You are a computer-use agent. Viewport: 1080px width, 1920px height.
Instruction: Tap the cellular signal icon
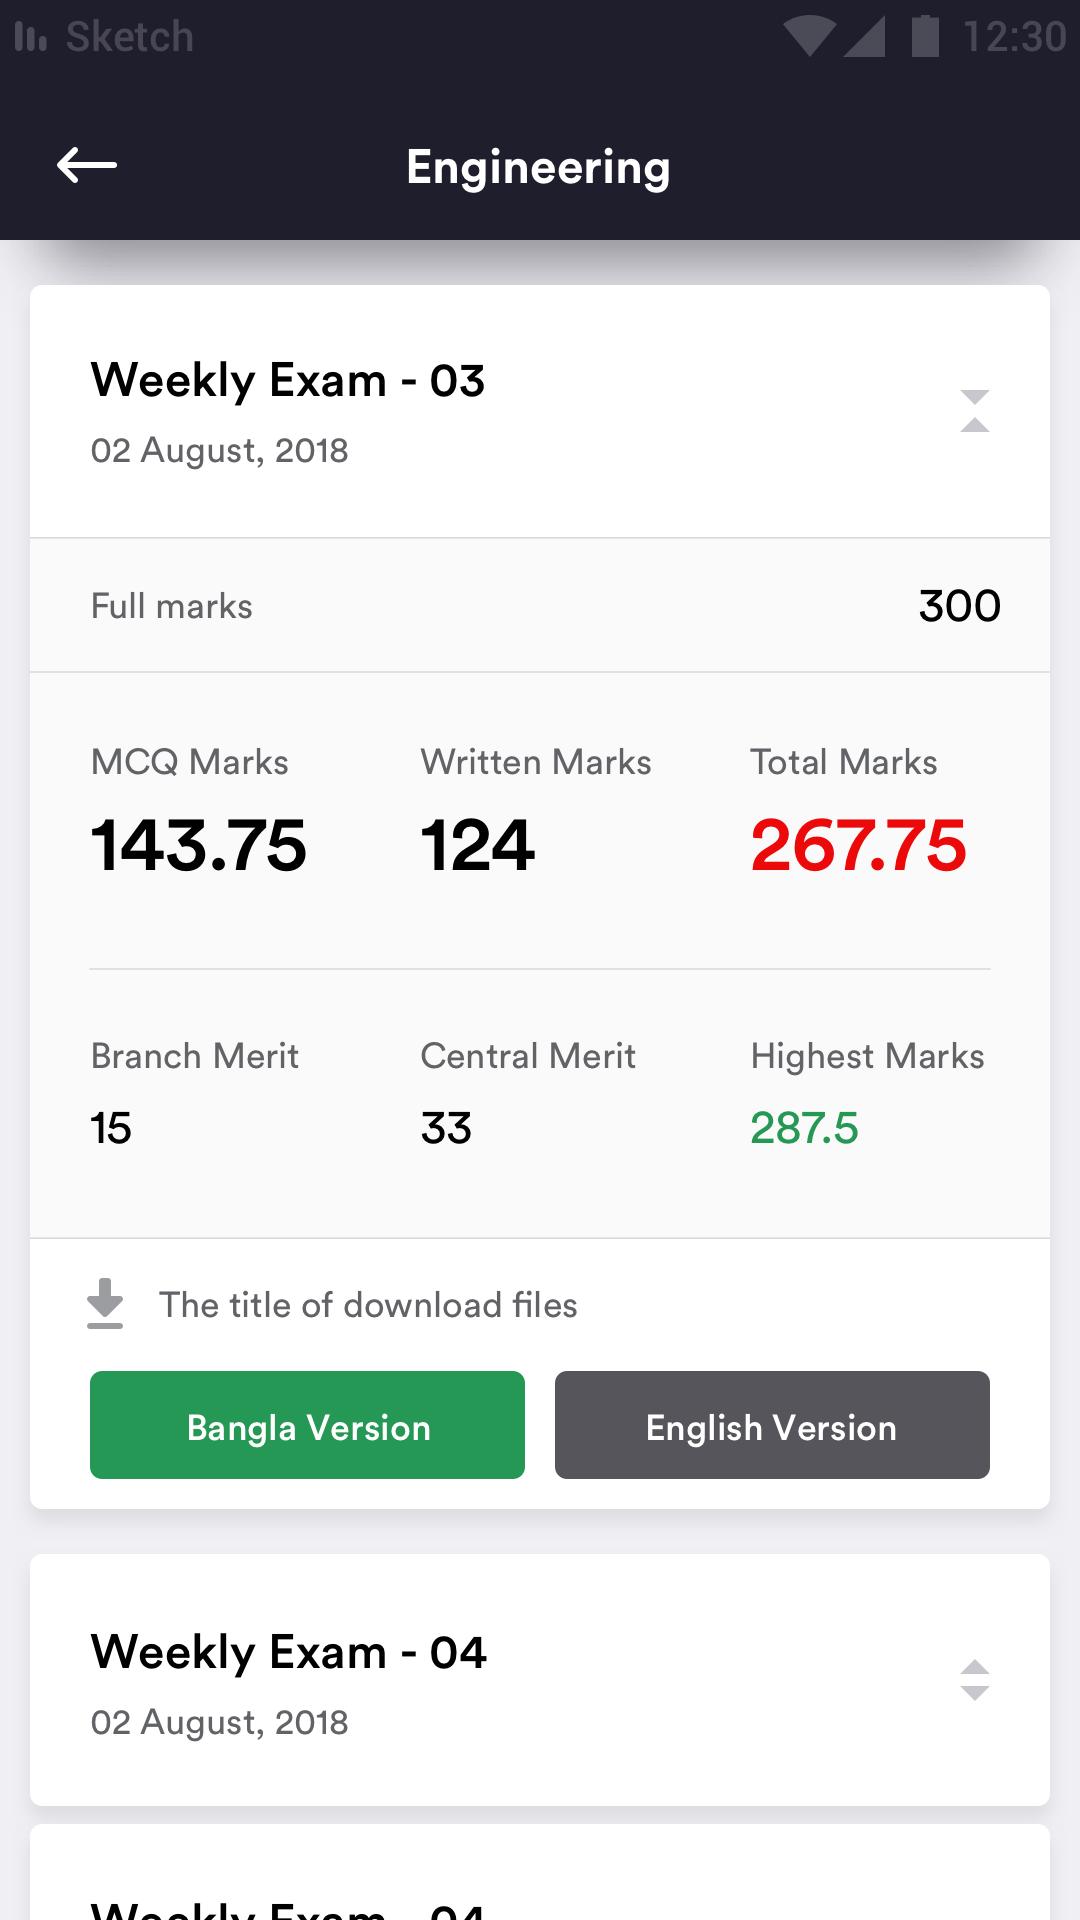tap(865, 37)
